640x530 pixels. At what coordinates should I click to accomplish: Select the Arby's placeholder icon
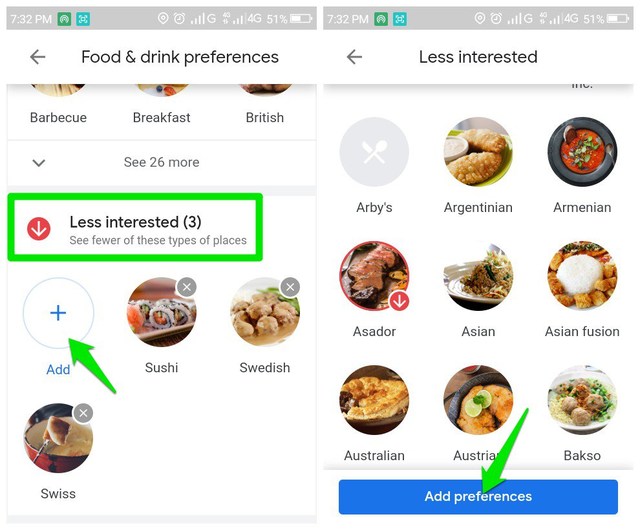coord(374,152)
